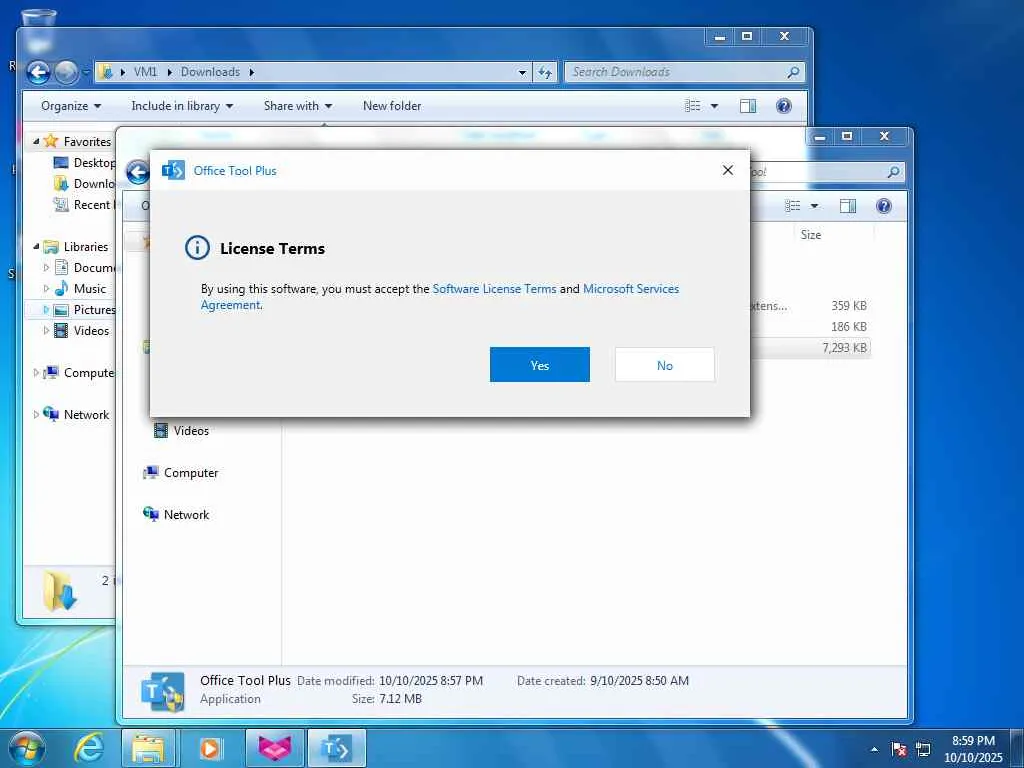This screenshot has height=768, width=1024.
Task: Open the Downloads address bar history dropdown
Action: pyautogui.click(x=522, y=72)
